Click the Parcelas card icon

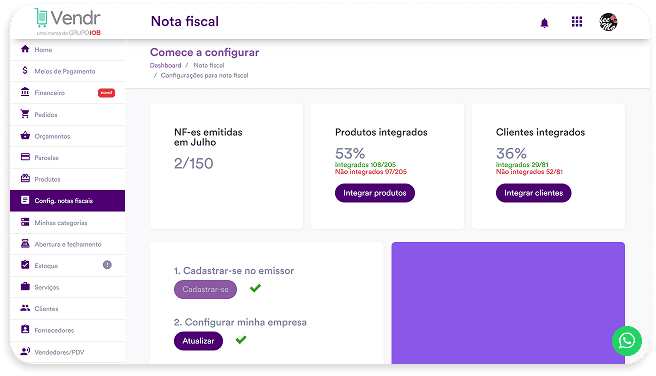[25, 157]
